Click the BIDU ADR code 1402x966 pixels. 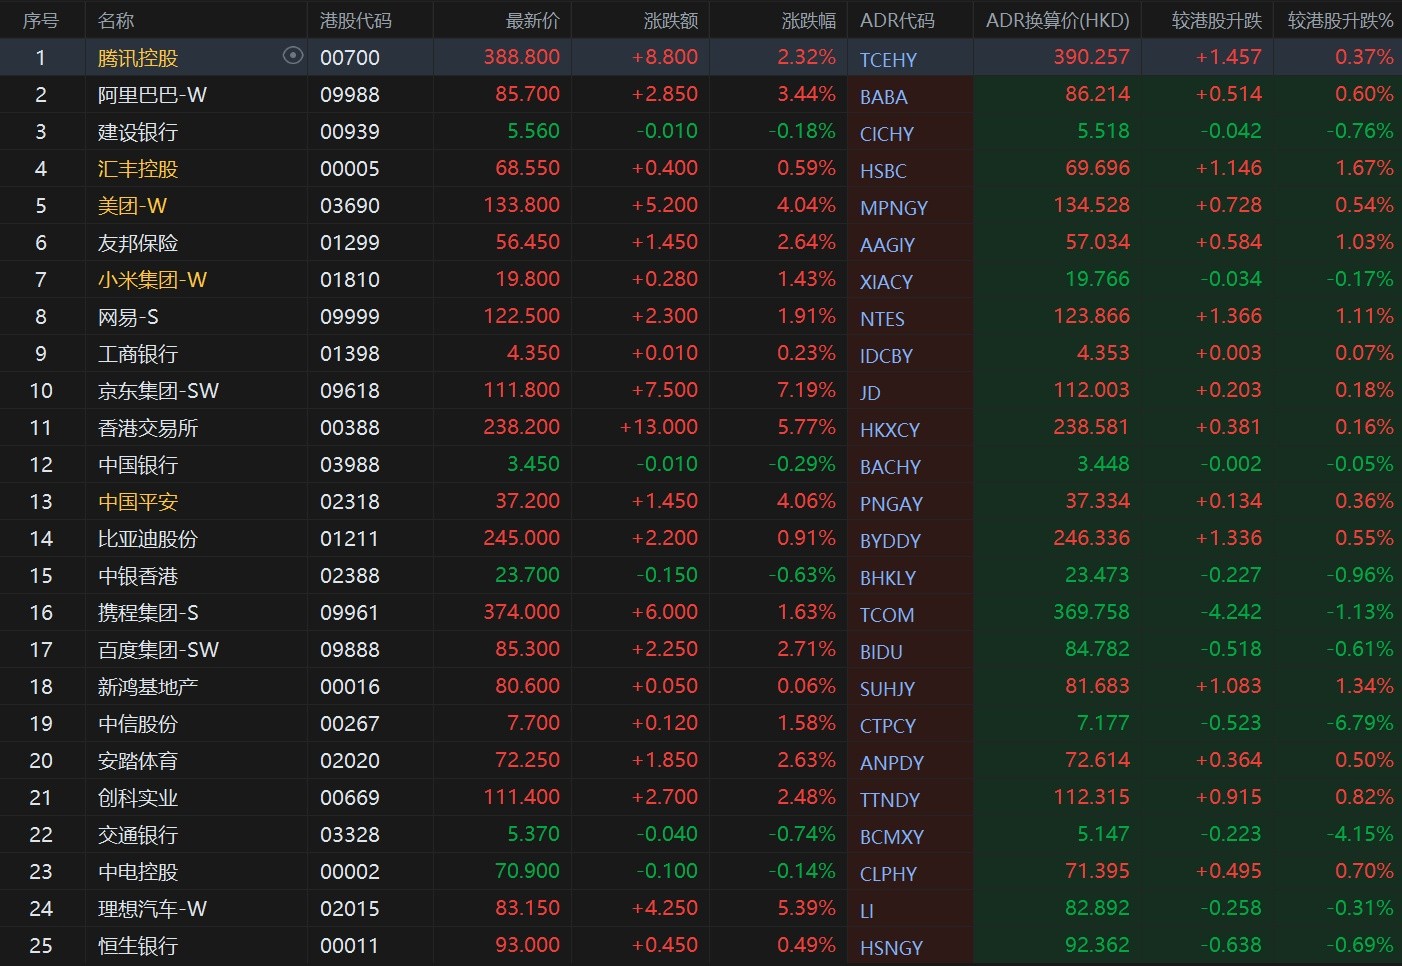[x=881, y=652]
